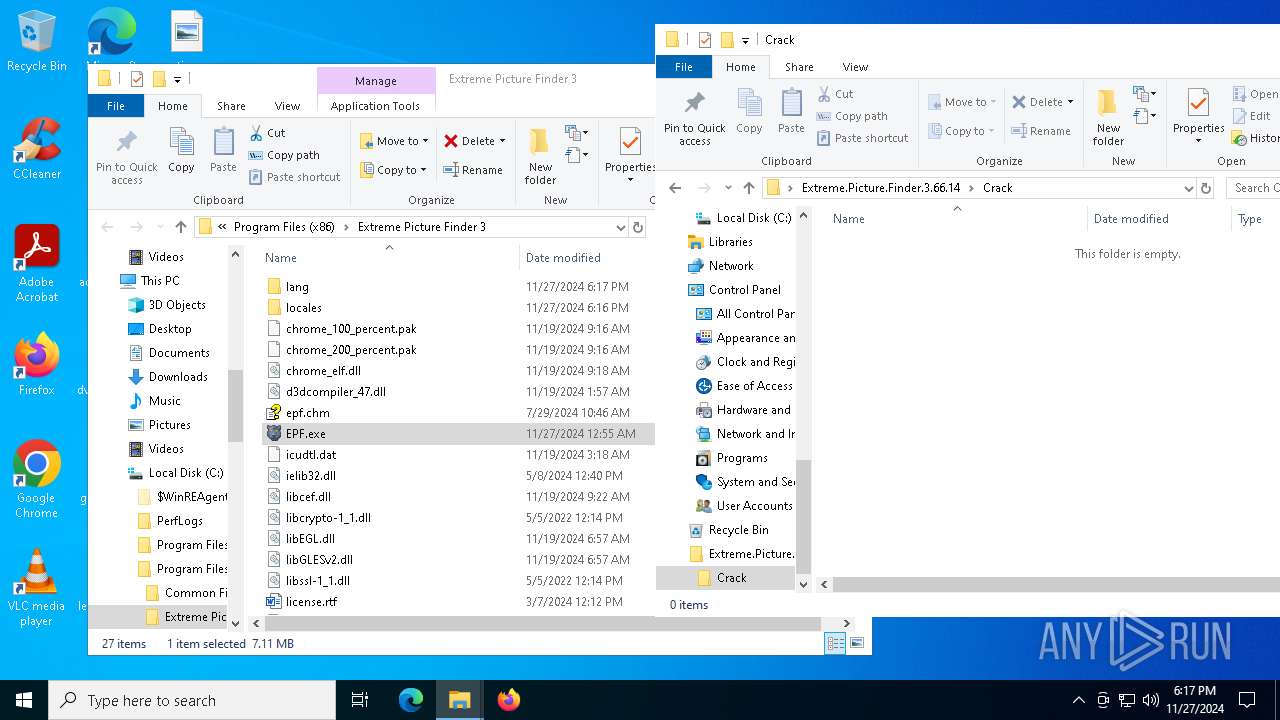
Task: Click Copy path in Extreme Picture Finder window
Action: (284, 155)
